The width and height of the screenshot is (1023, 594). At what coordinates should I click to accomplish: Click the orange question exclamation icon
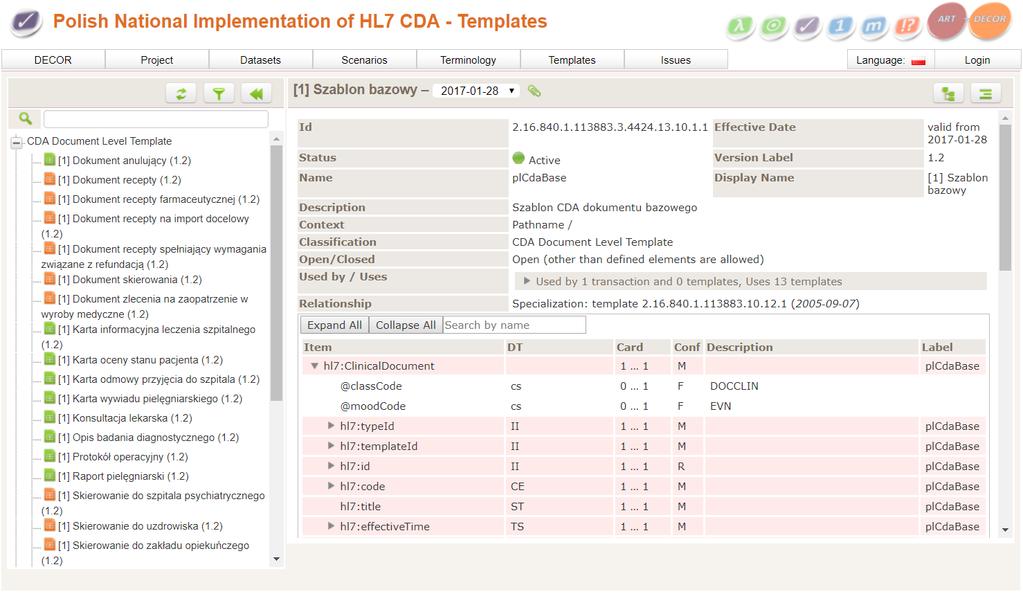coord(907,27)
